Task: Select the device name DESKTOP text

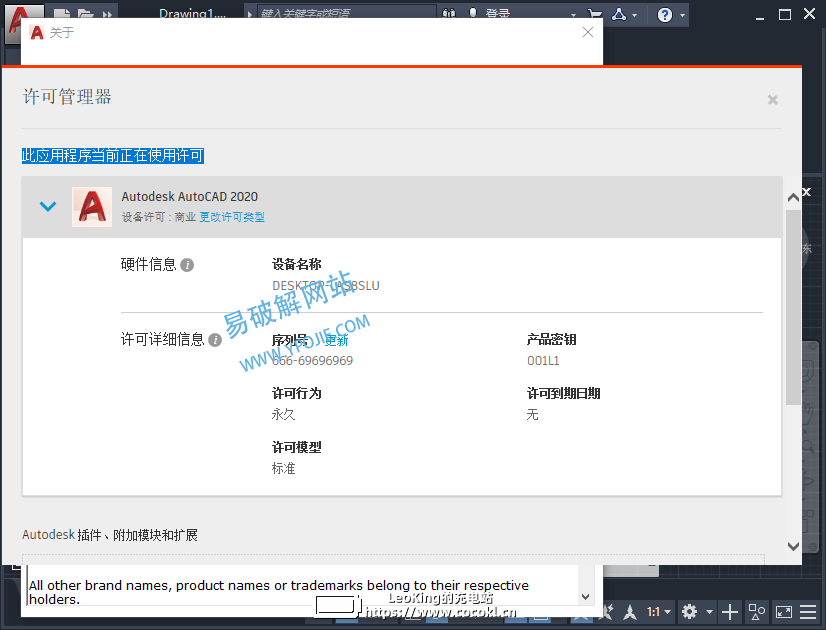Action: point(326,286)
